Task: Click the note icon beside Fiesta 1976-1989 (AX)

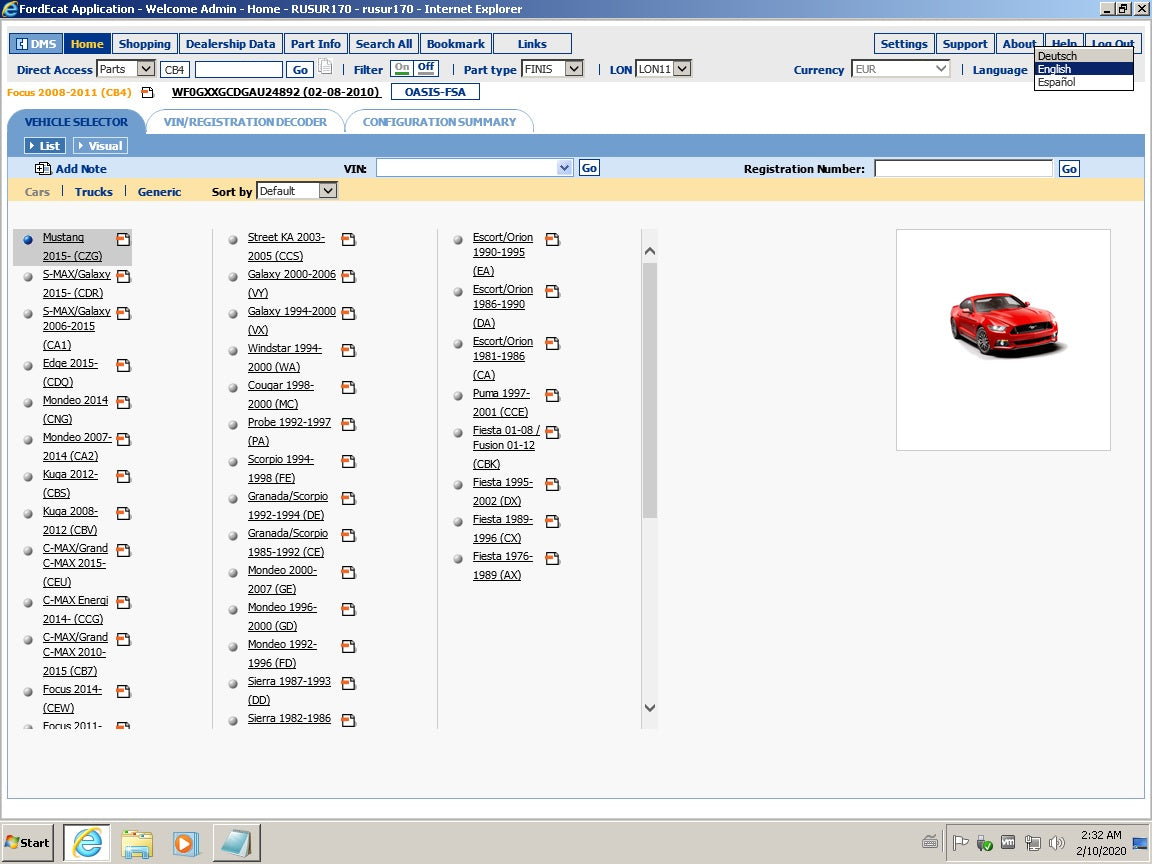Action: (551, 557)
